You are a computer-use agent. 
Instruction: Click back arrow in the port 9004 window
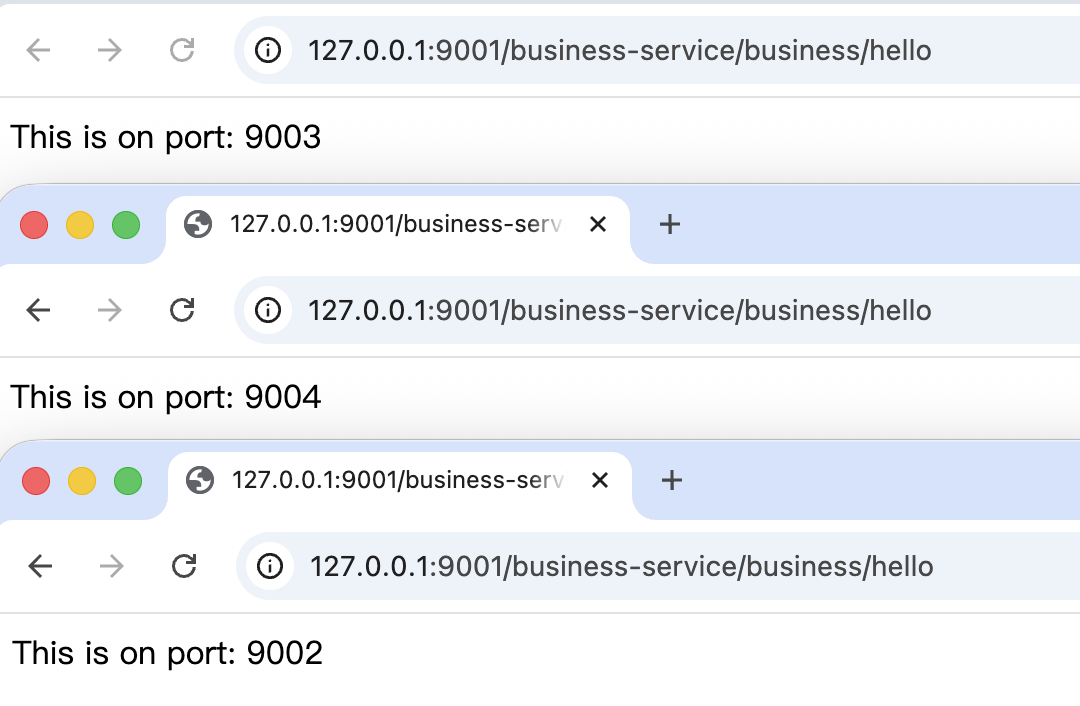[x=39, y=311]
